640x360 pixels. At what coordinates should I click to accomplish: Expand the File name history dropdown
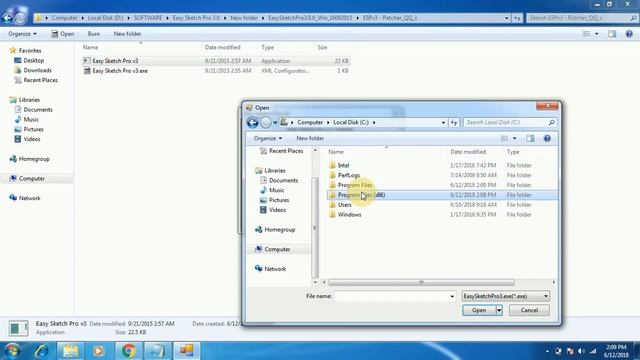click(452, 296)
